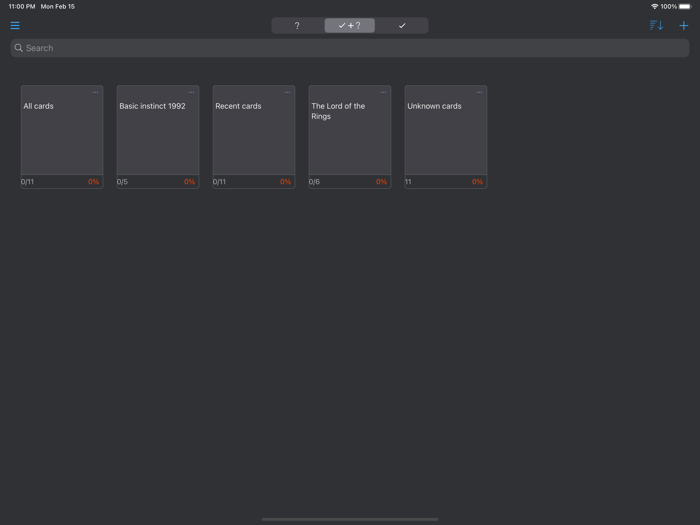Open the sort order options
The width and height of the screenshot is (700, 525).
(656, 26)
